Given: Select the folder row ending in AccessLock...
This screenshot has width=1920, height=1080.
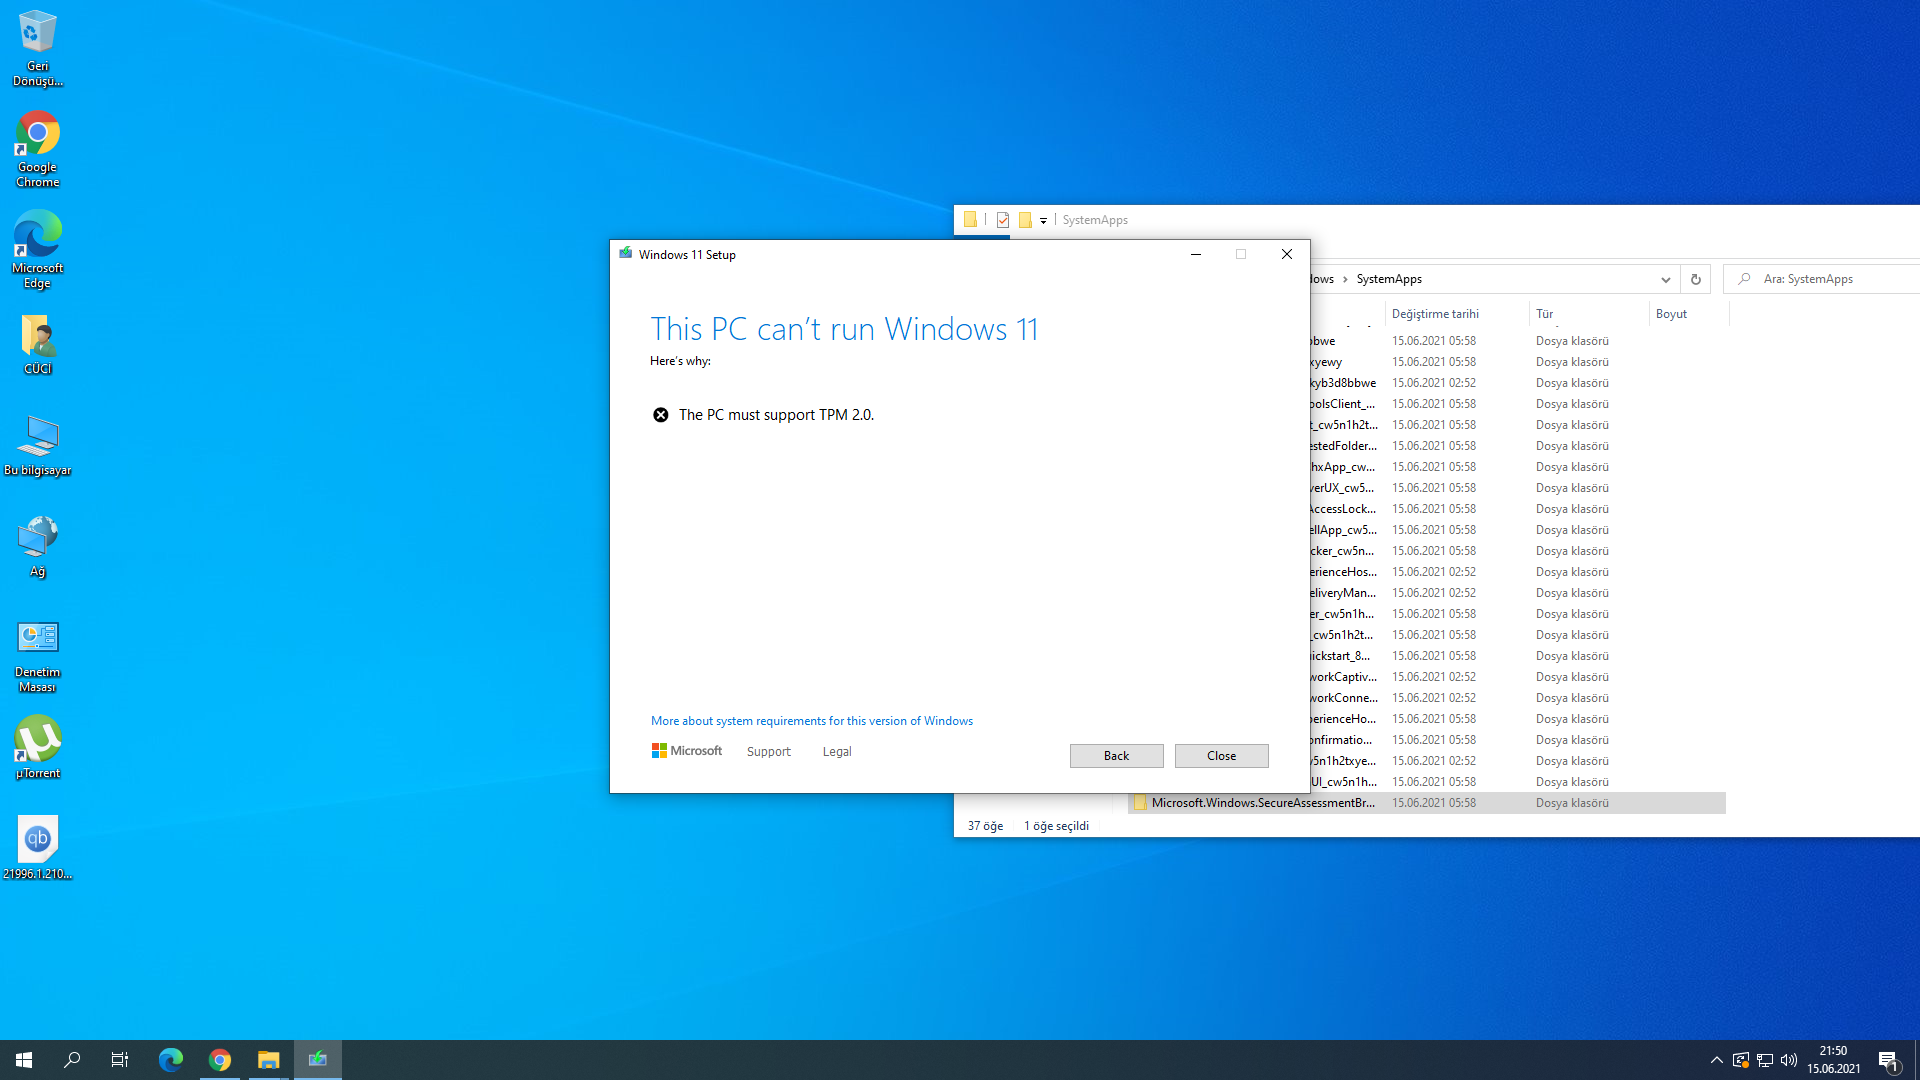Looking at the screenshot, I should tap(1518, 509).
